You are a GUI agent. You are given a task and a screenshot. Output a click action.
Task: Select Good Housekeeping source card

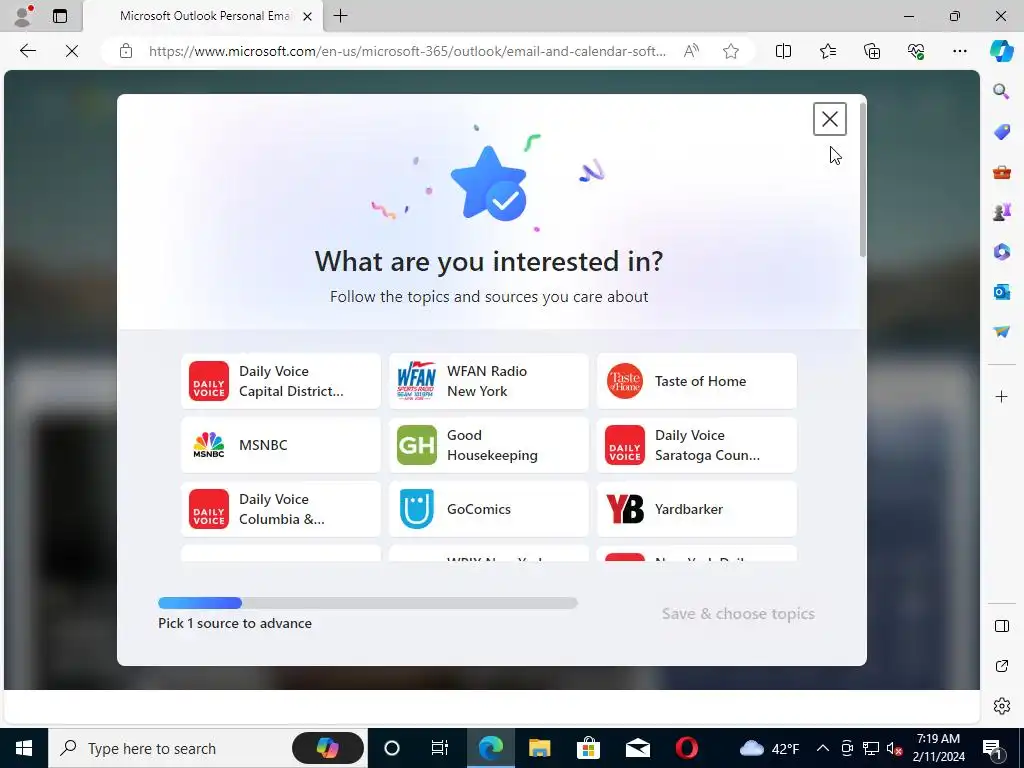tap(488, 445)
